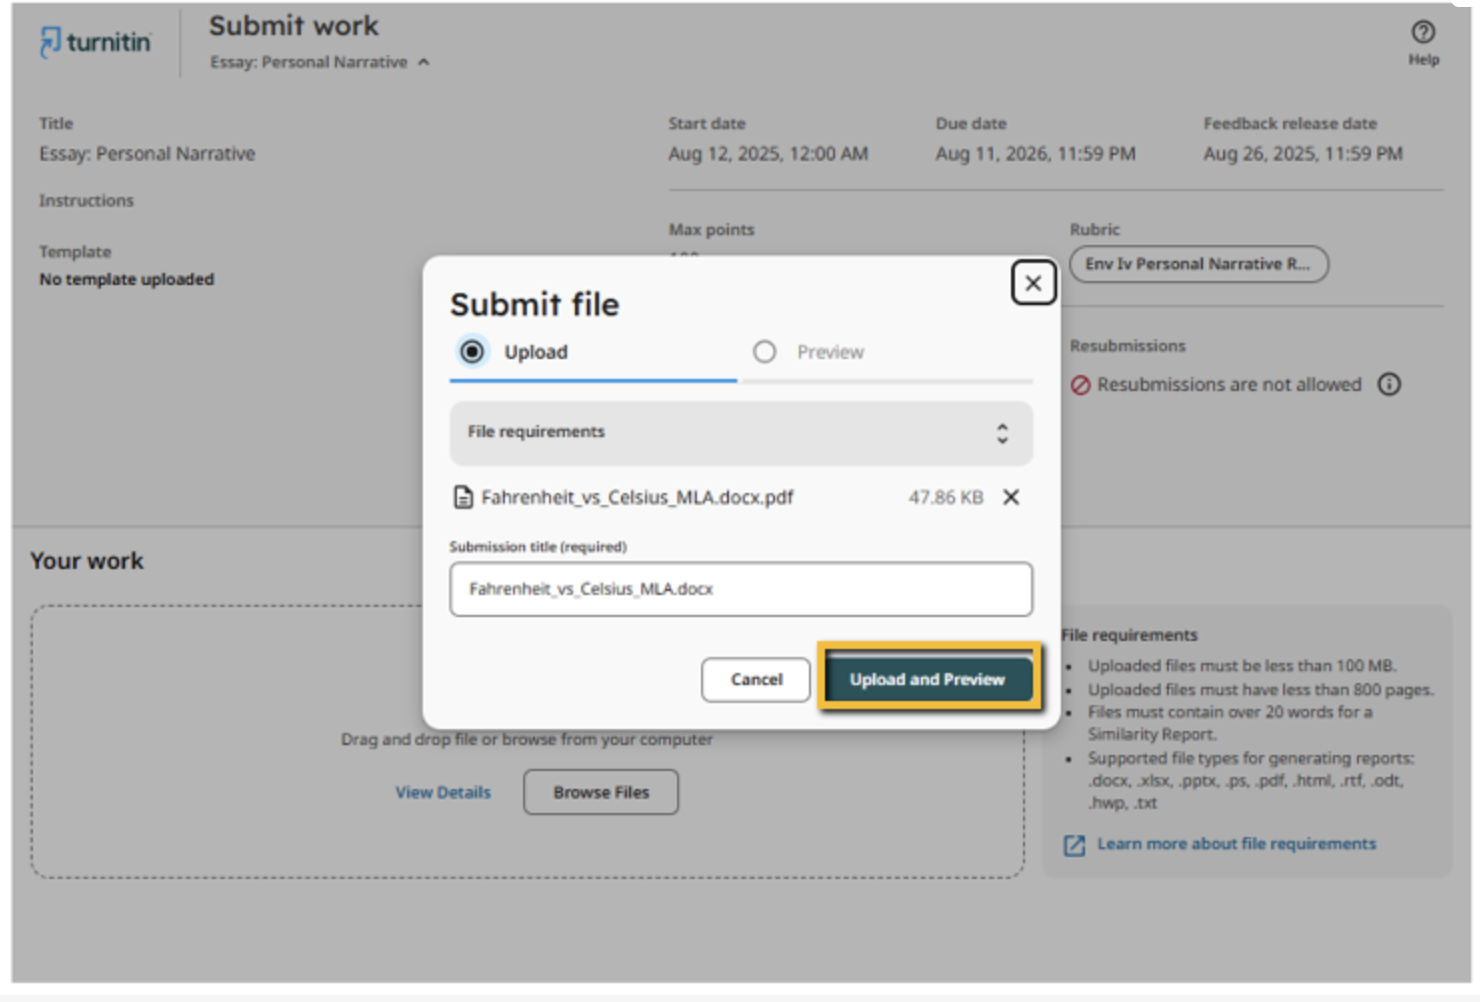Edit the Submission title input field
The width and height of the screenshot is (1480, 1002).
[741, 589]
